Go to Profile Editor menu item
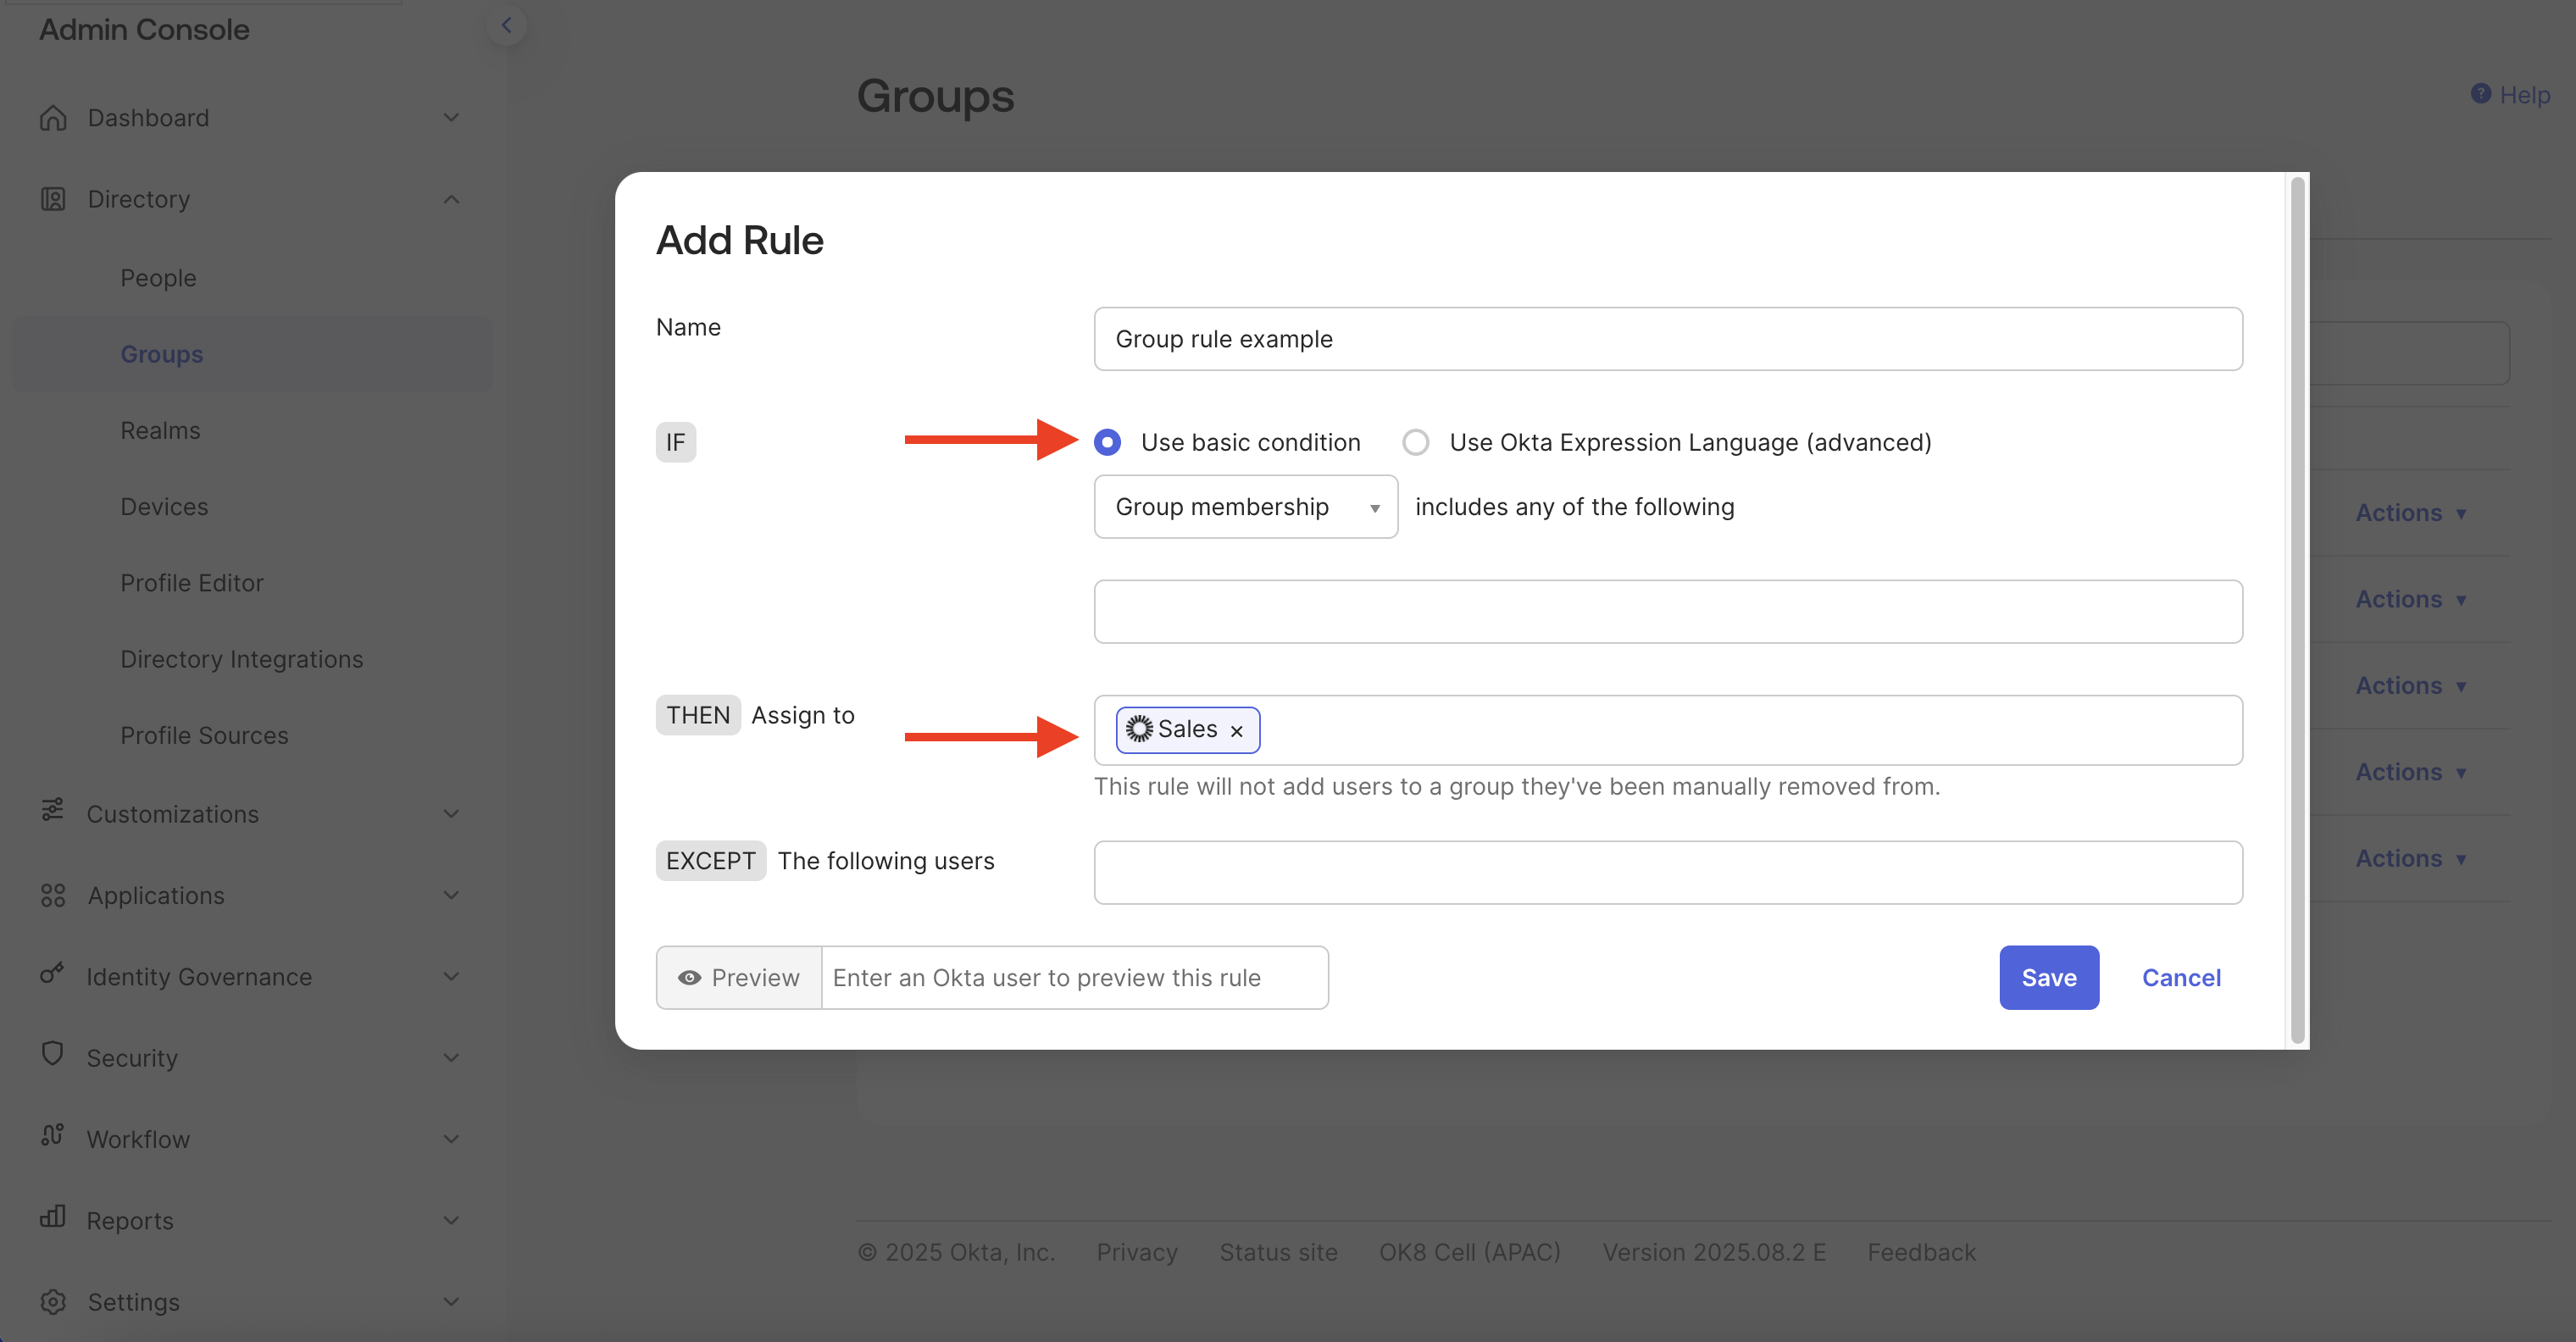The height and width of the screenshot is (1342, 2576). point(192,583)
